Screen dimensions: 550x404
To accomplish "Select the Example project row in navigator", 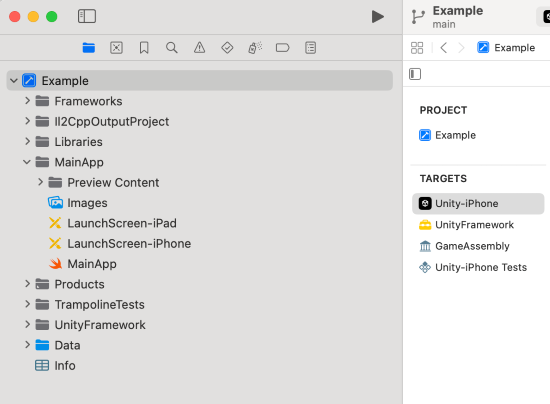I will click(x=200, y=81).
